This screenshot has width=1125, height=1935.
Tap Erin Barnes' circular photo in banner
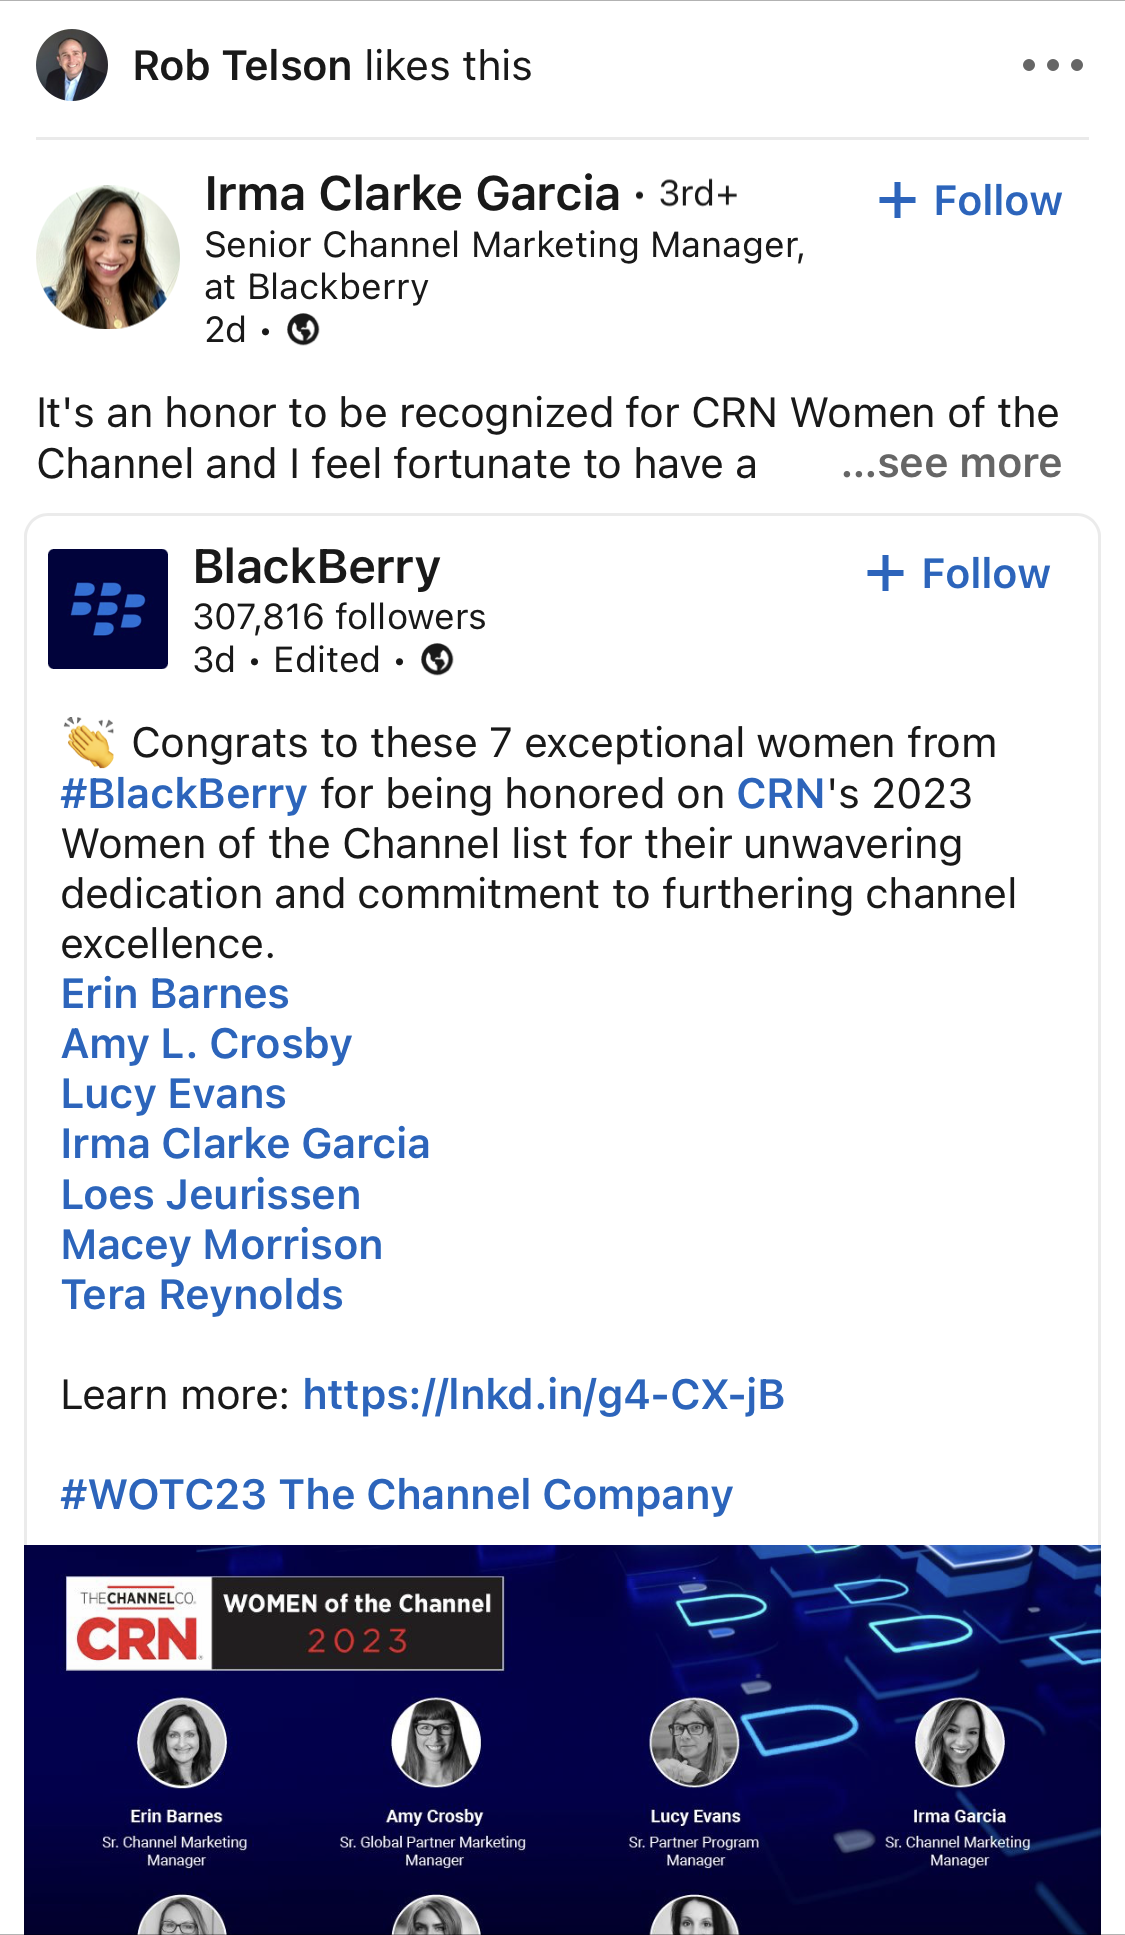coord(181,1742)
